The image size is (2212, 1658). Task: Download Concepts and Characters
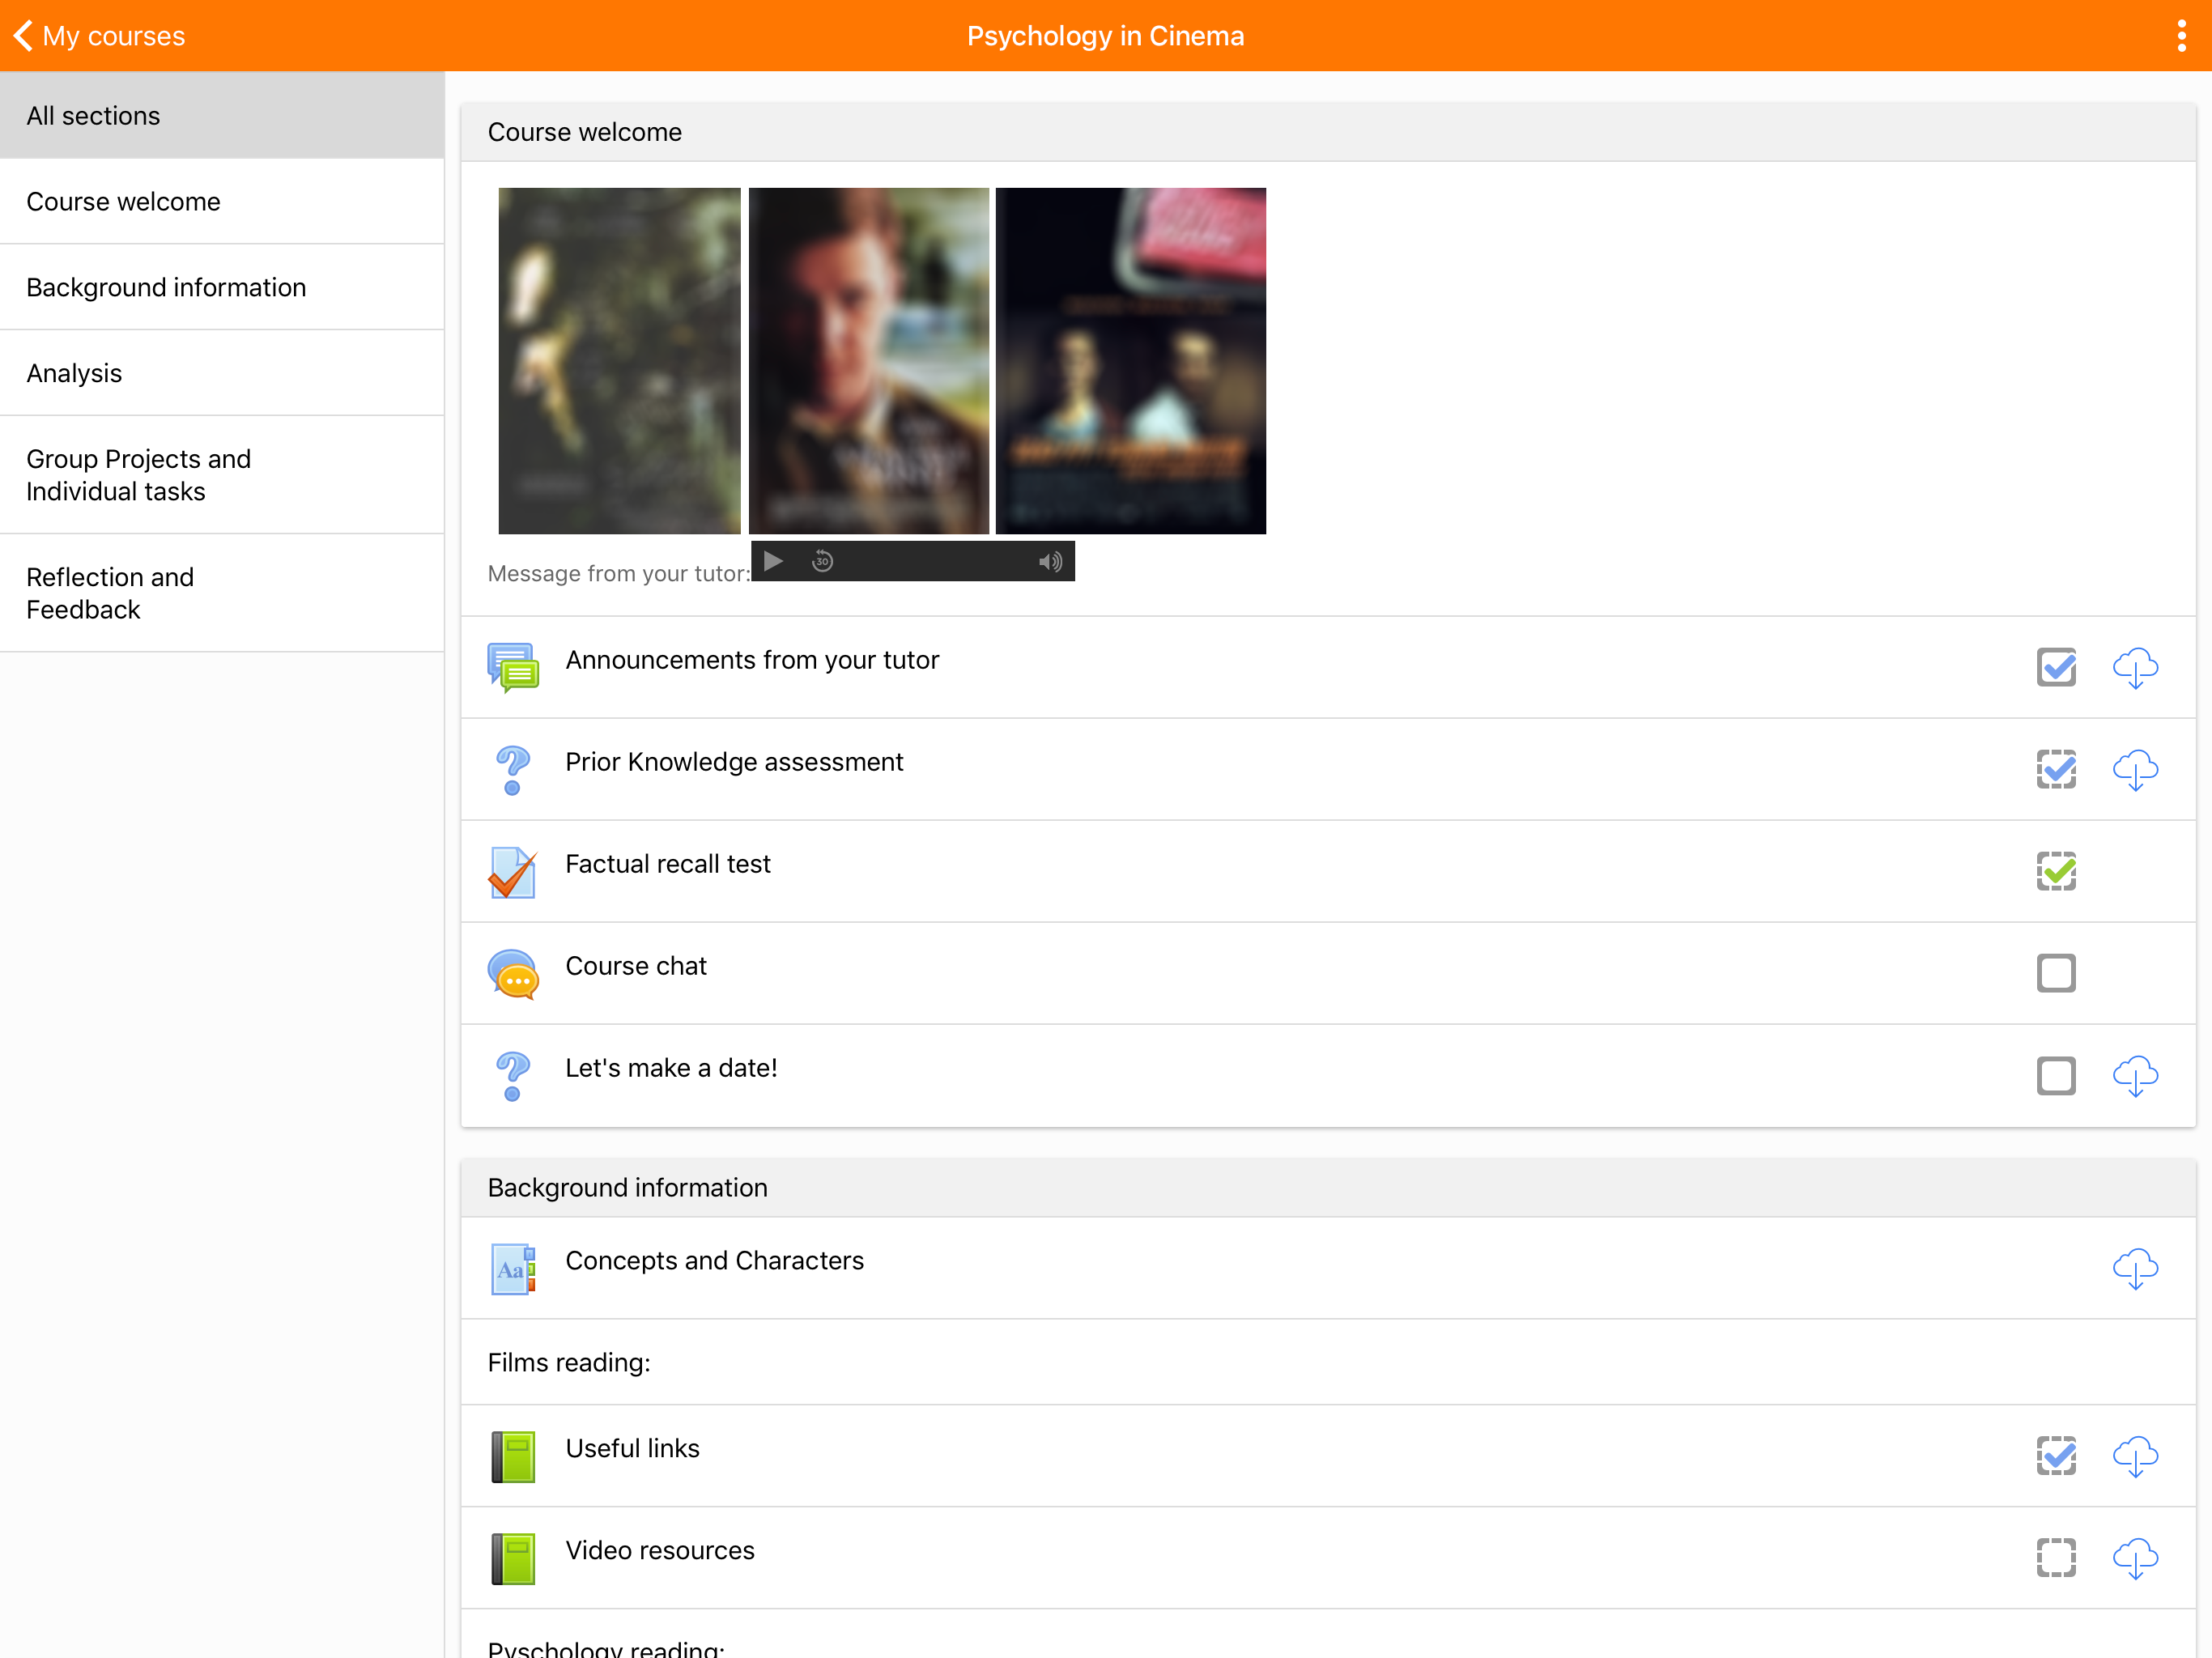tap(2135, 1269)
